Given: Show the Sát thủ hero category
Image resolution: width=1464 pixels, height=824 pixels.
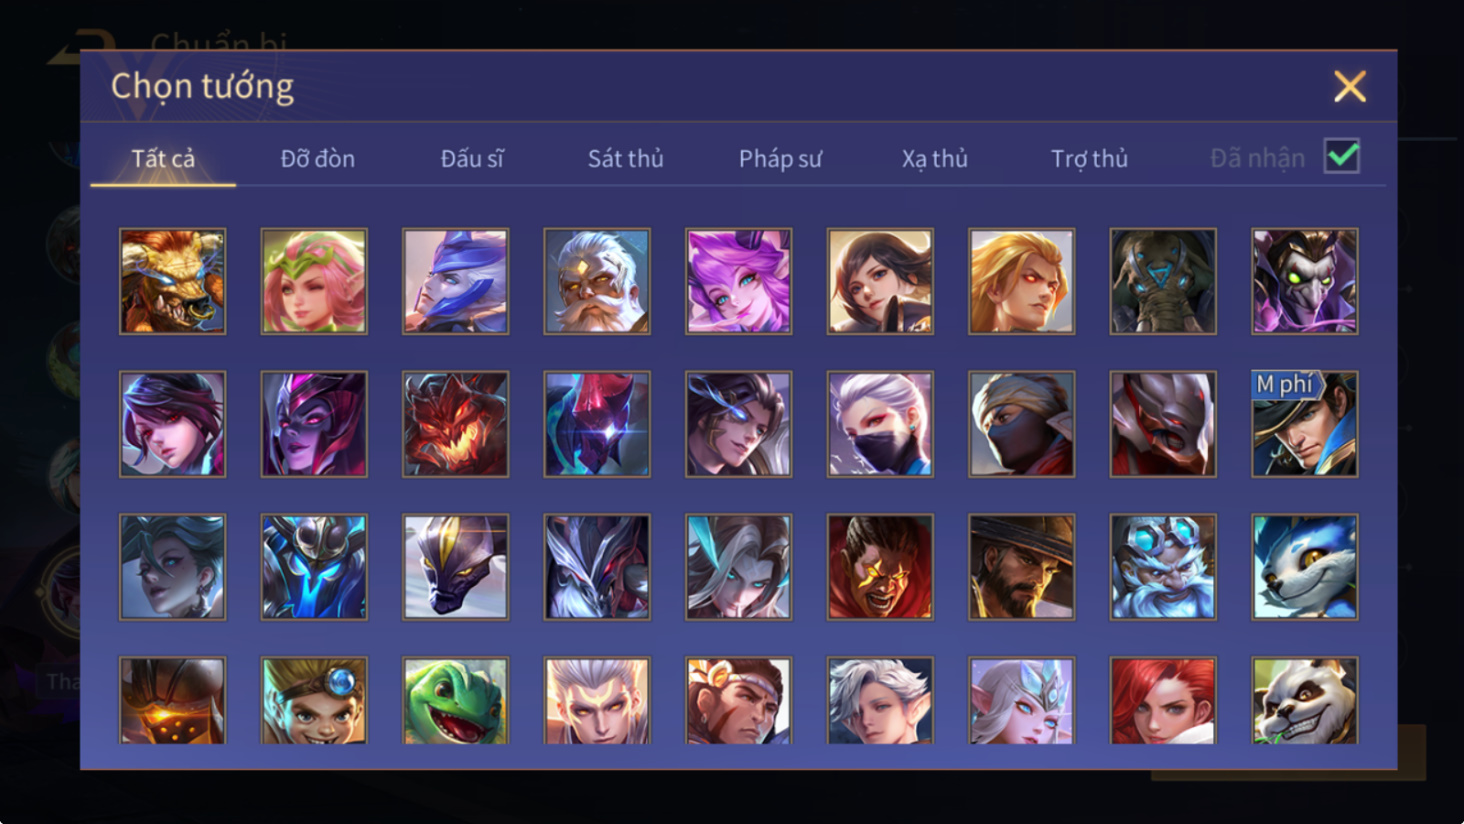Looking at the screenshot, I should pyautogui.click(x=625, y=158).
